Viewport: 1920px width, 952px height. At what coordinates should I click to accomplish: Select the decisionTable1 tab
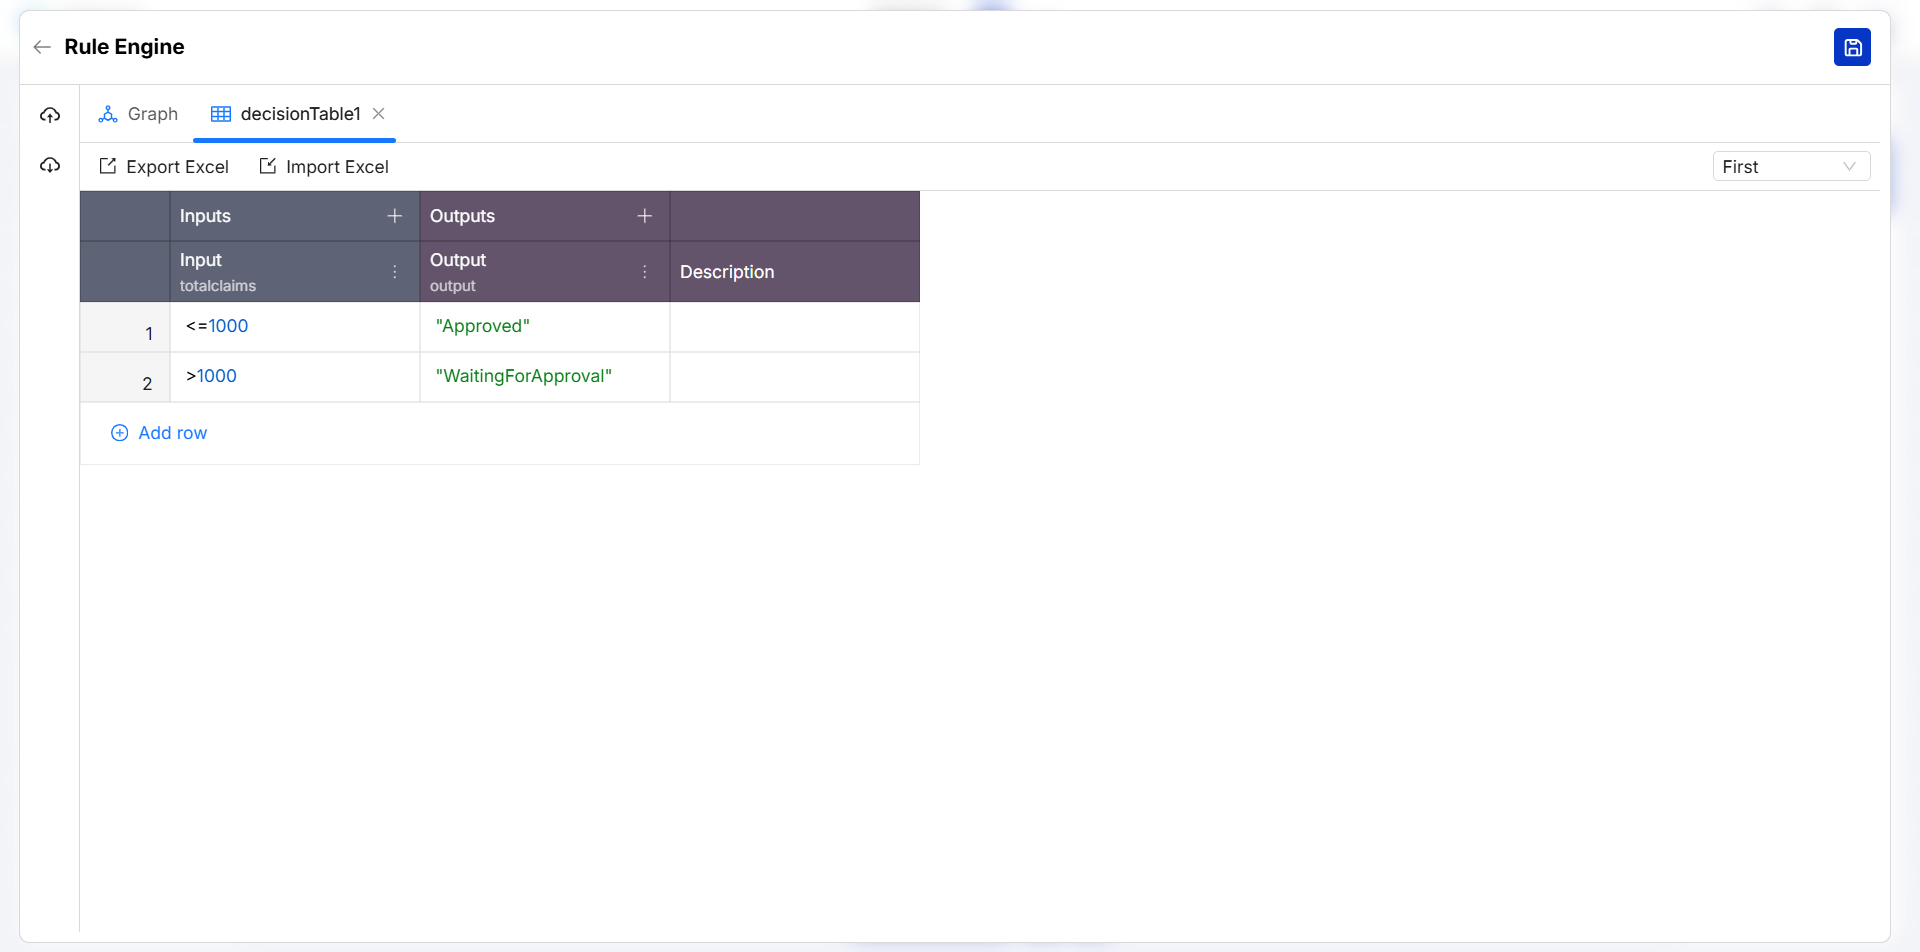[x=286, y=114]
